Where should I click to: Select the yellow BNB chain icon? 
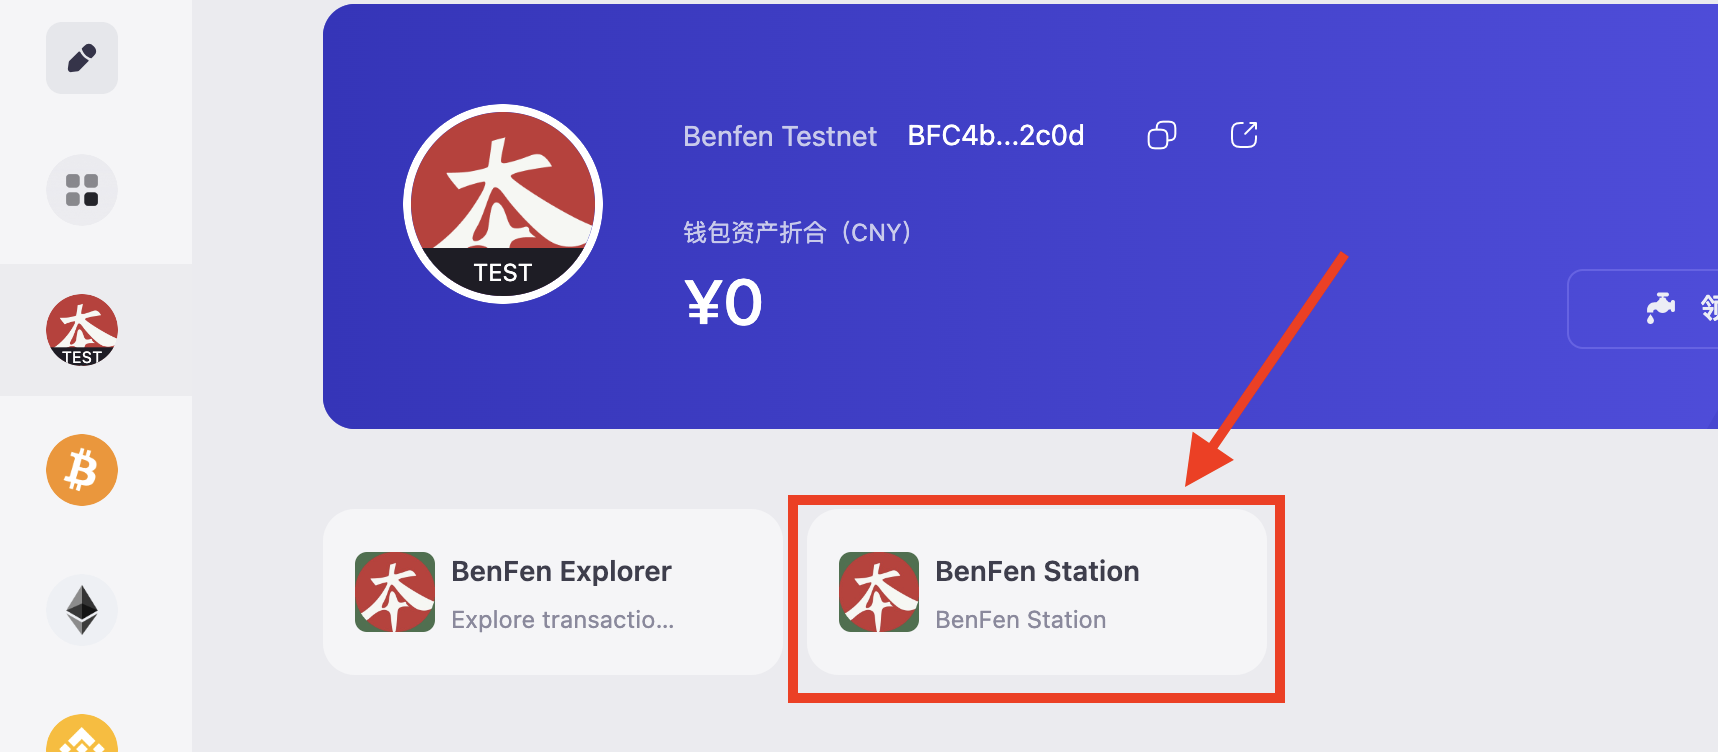click(x=82, y=738)
